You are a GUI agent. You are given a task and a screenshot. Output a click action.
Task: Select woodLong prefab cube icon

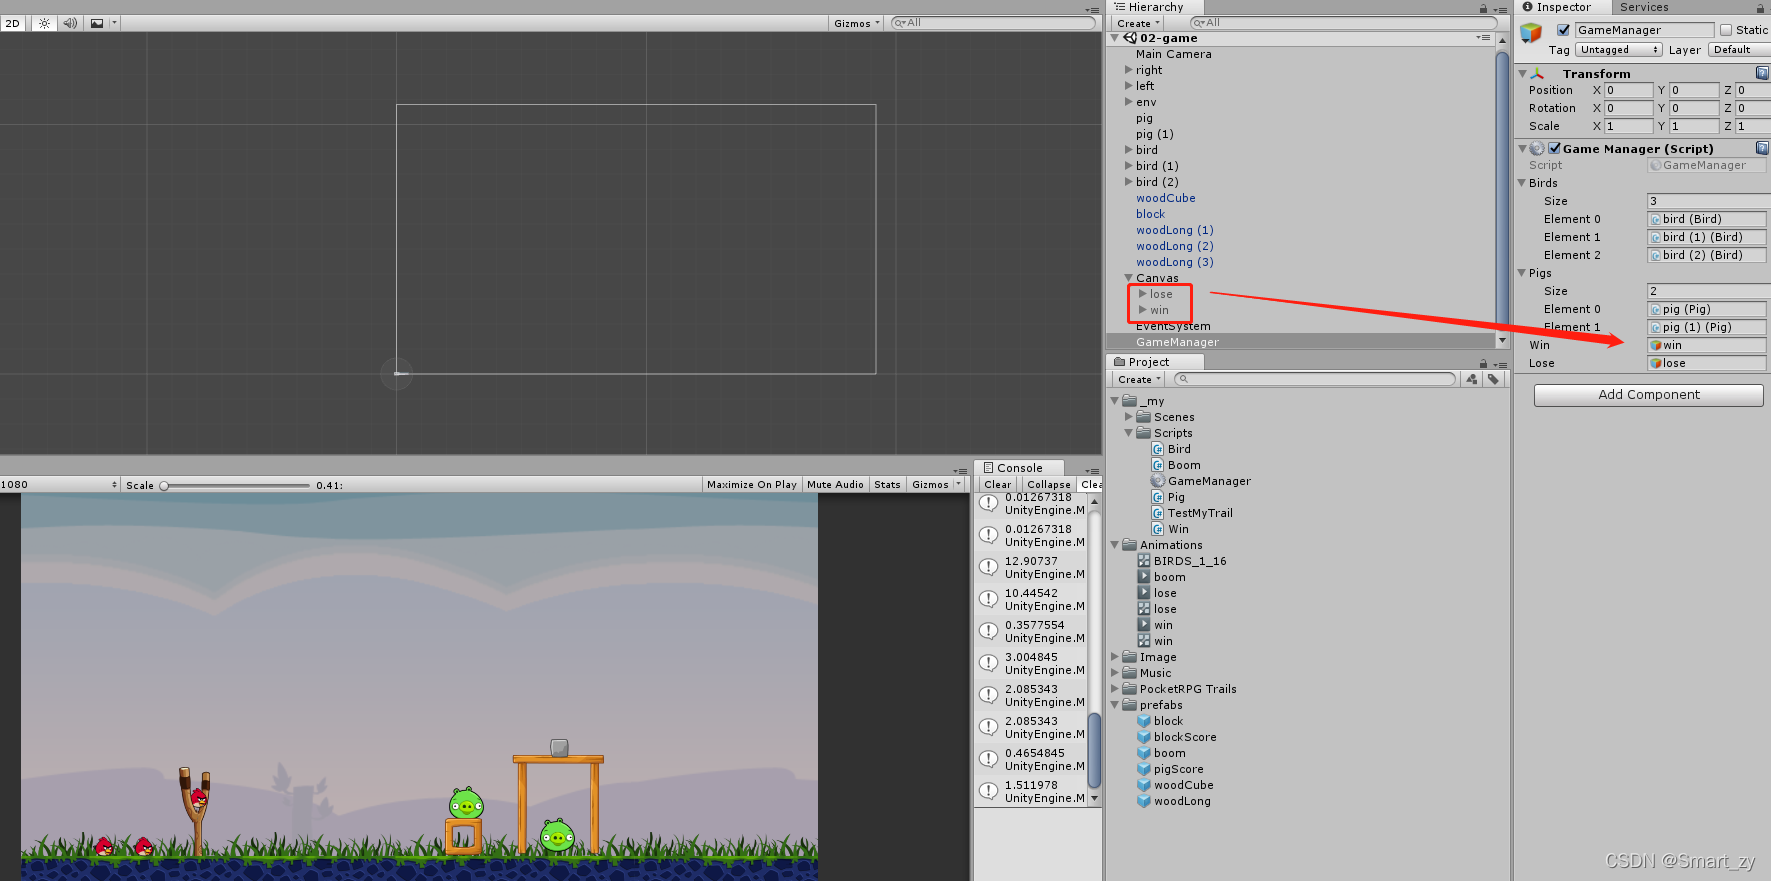[1144, 801]
